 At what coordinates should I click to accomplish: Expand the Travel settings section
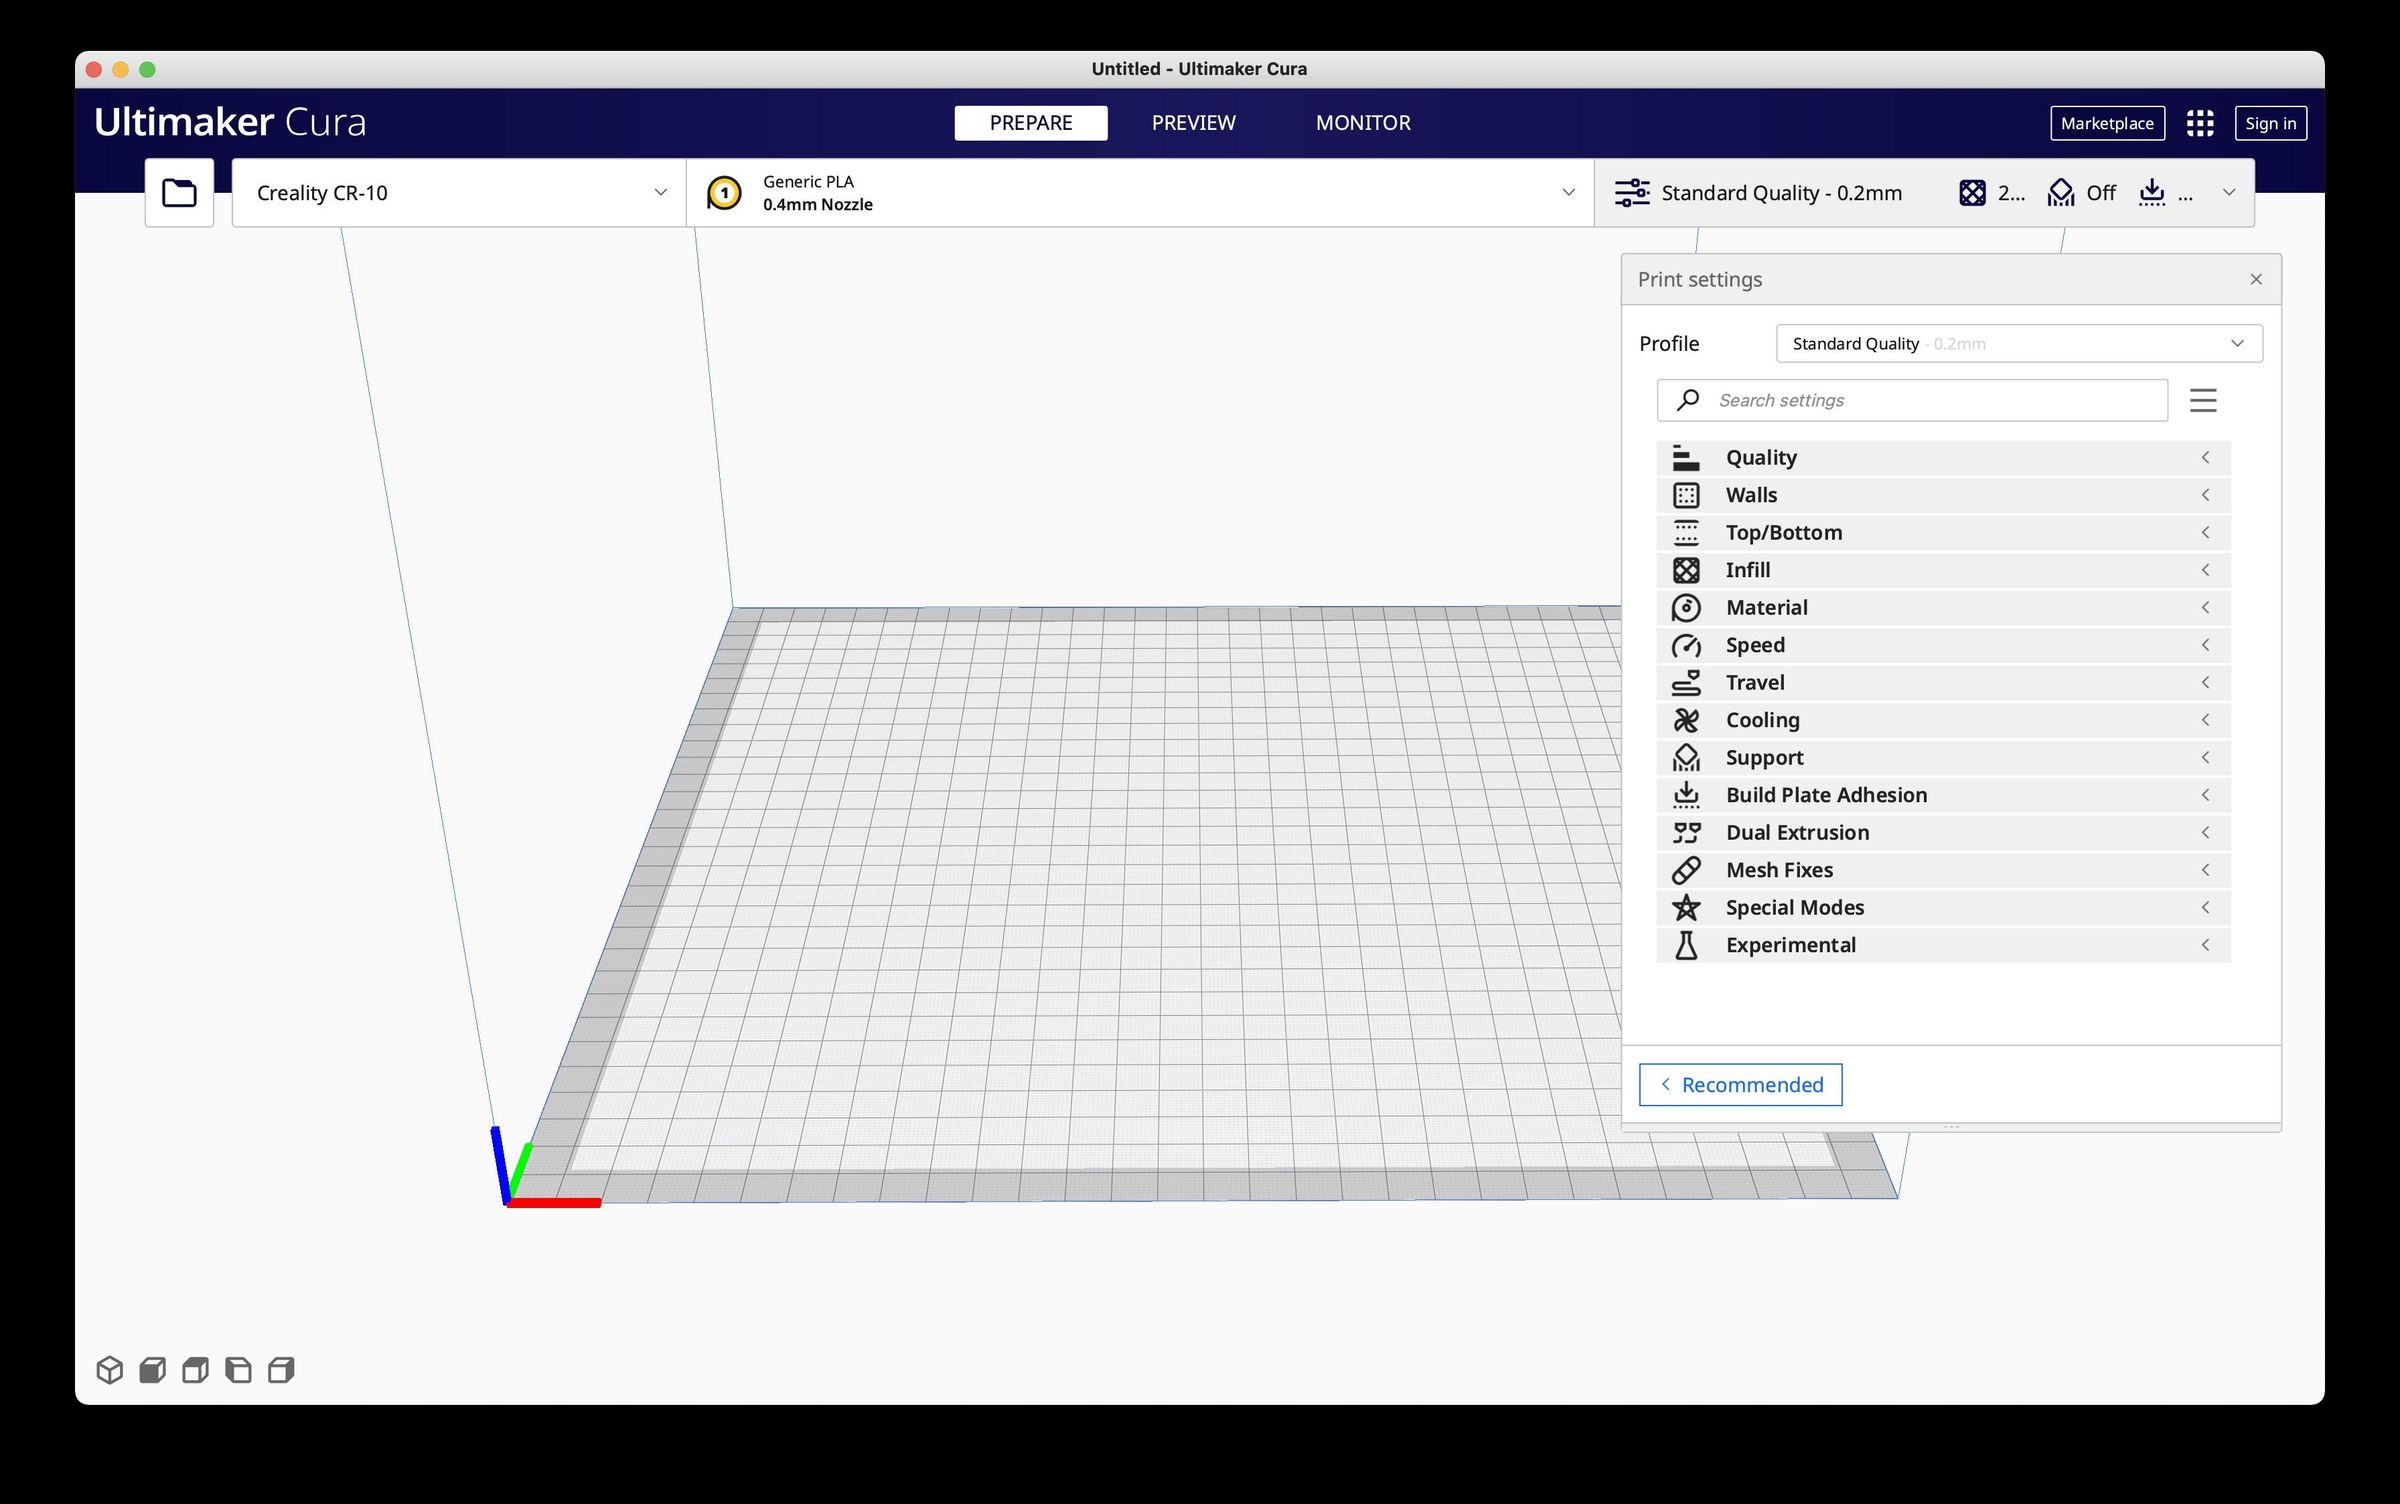pyautogui.click(x=1943, y=682)
